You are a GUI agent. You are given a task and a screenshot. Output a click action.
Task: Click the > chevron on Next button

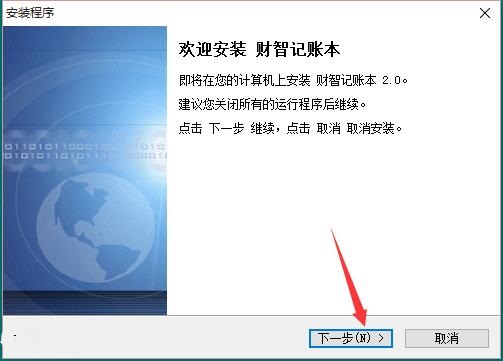click(381, 338)
